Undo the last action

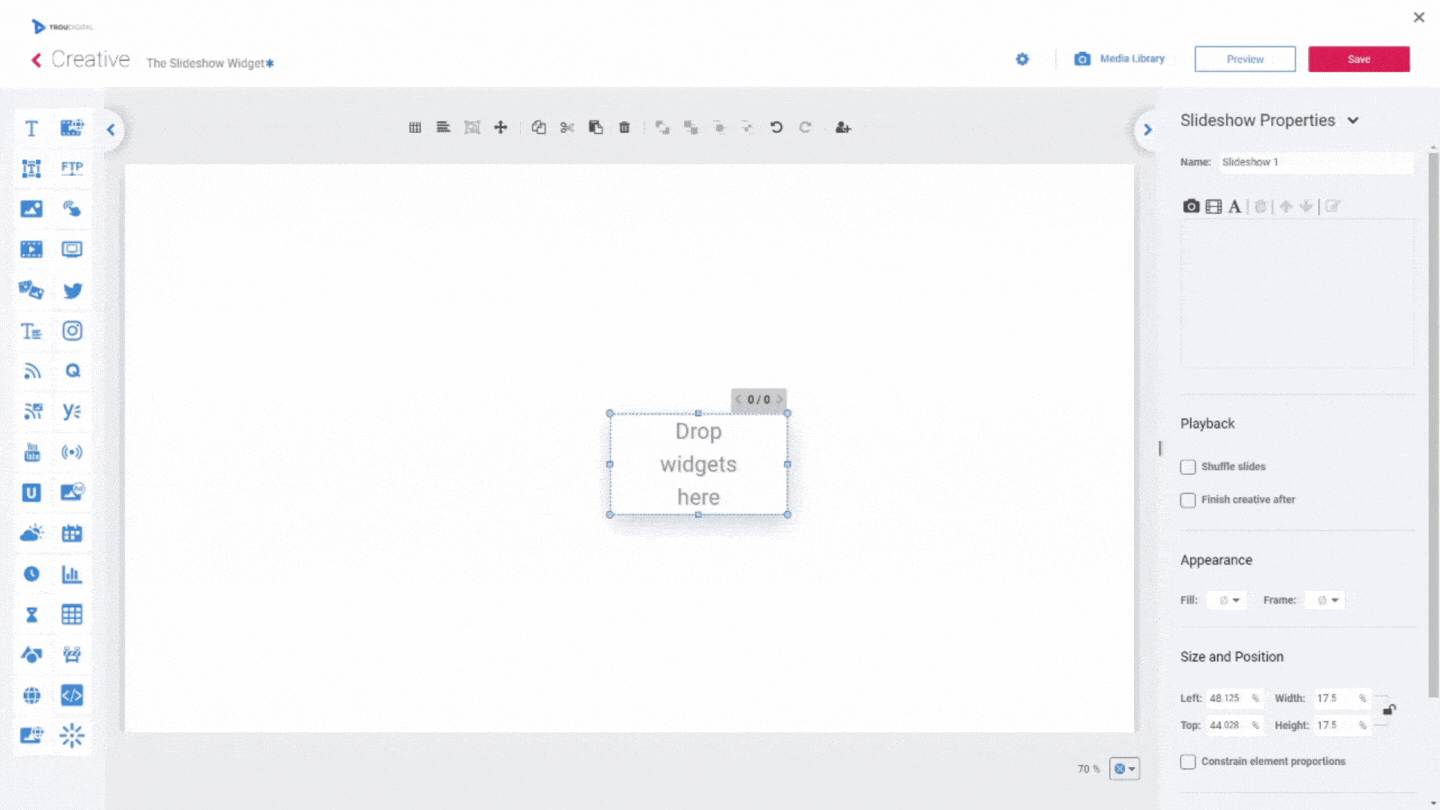[x=776, y=127]
